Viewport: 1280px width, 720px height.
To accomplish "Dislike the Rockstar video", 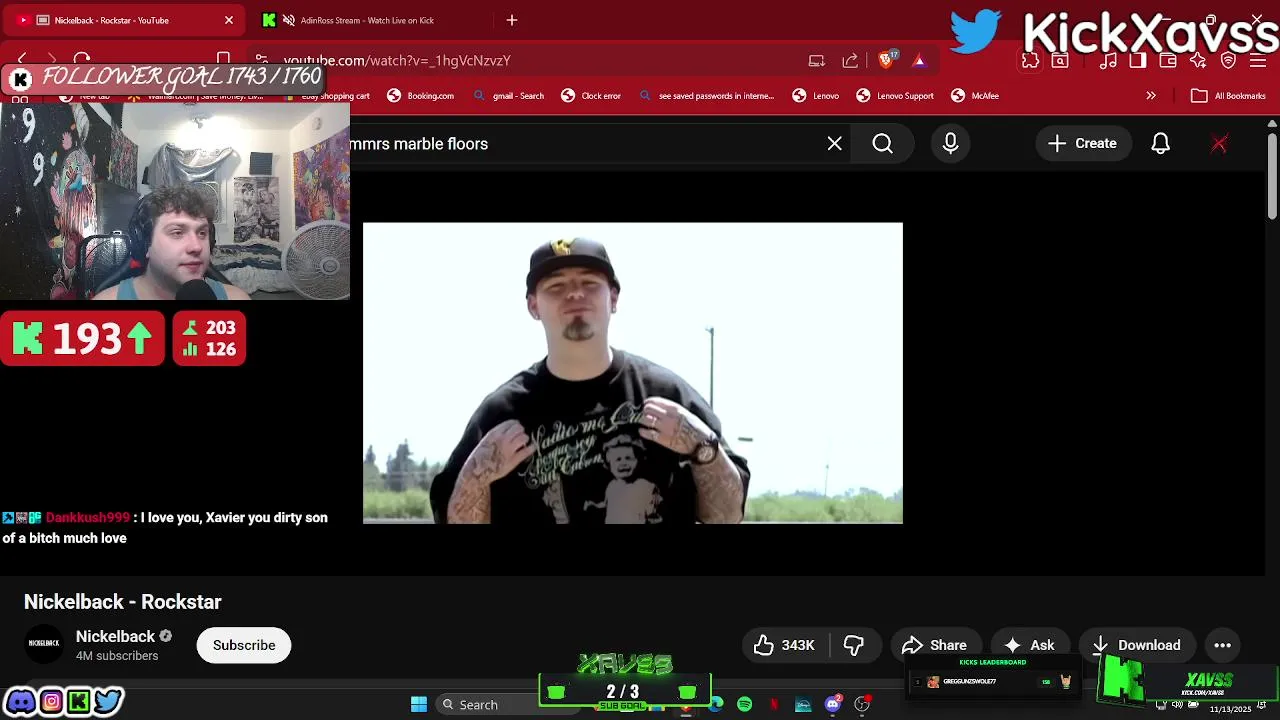I will point(854,645).
